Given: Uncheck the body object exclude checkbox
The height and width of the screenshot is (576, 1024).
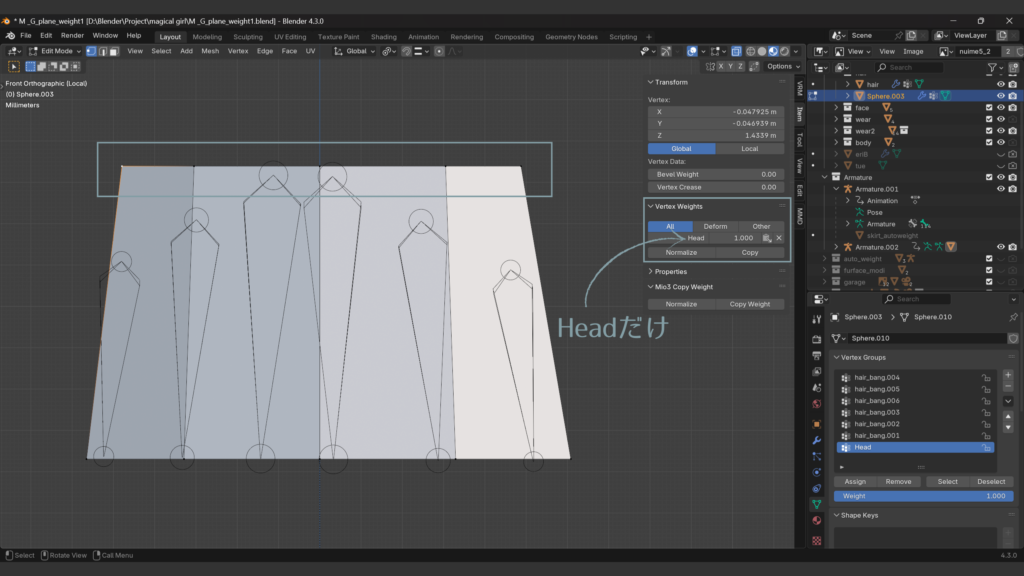Looking at the screenshot, I should tap(989, 142).
